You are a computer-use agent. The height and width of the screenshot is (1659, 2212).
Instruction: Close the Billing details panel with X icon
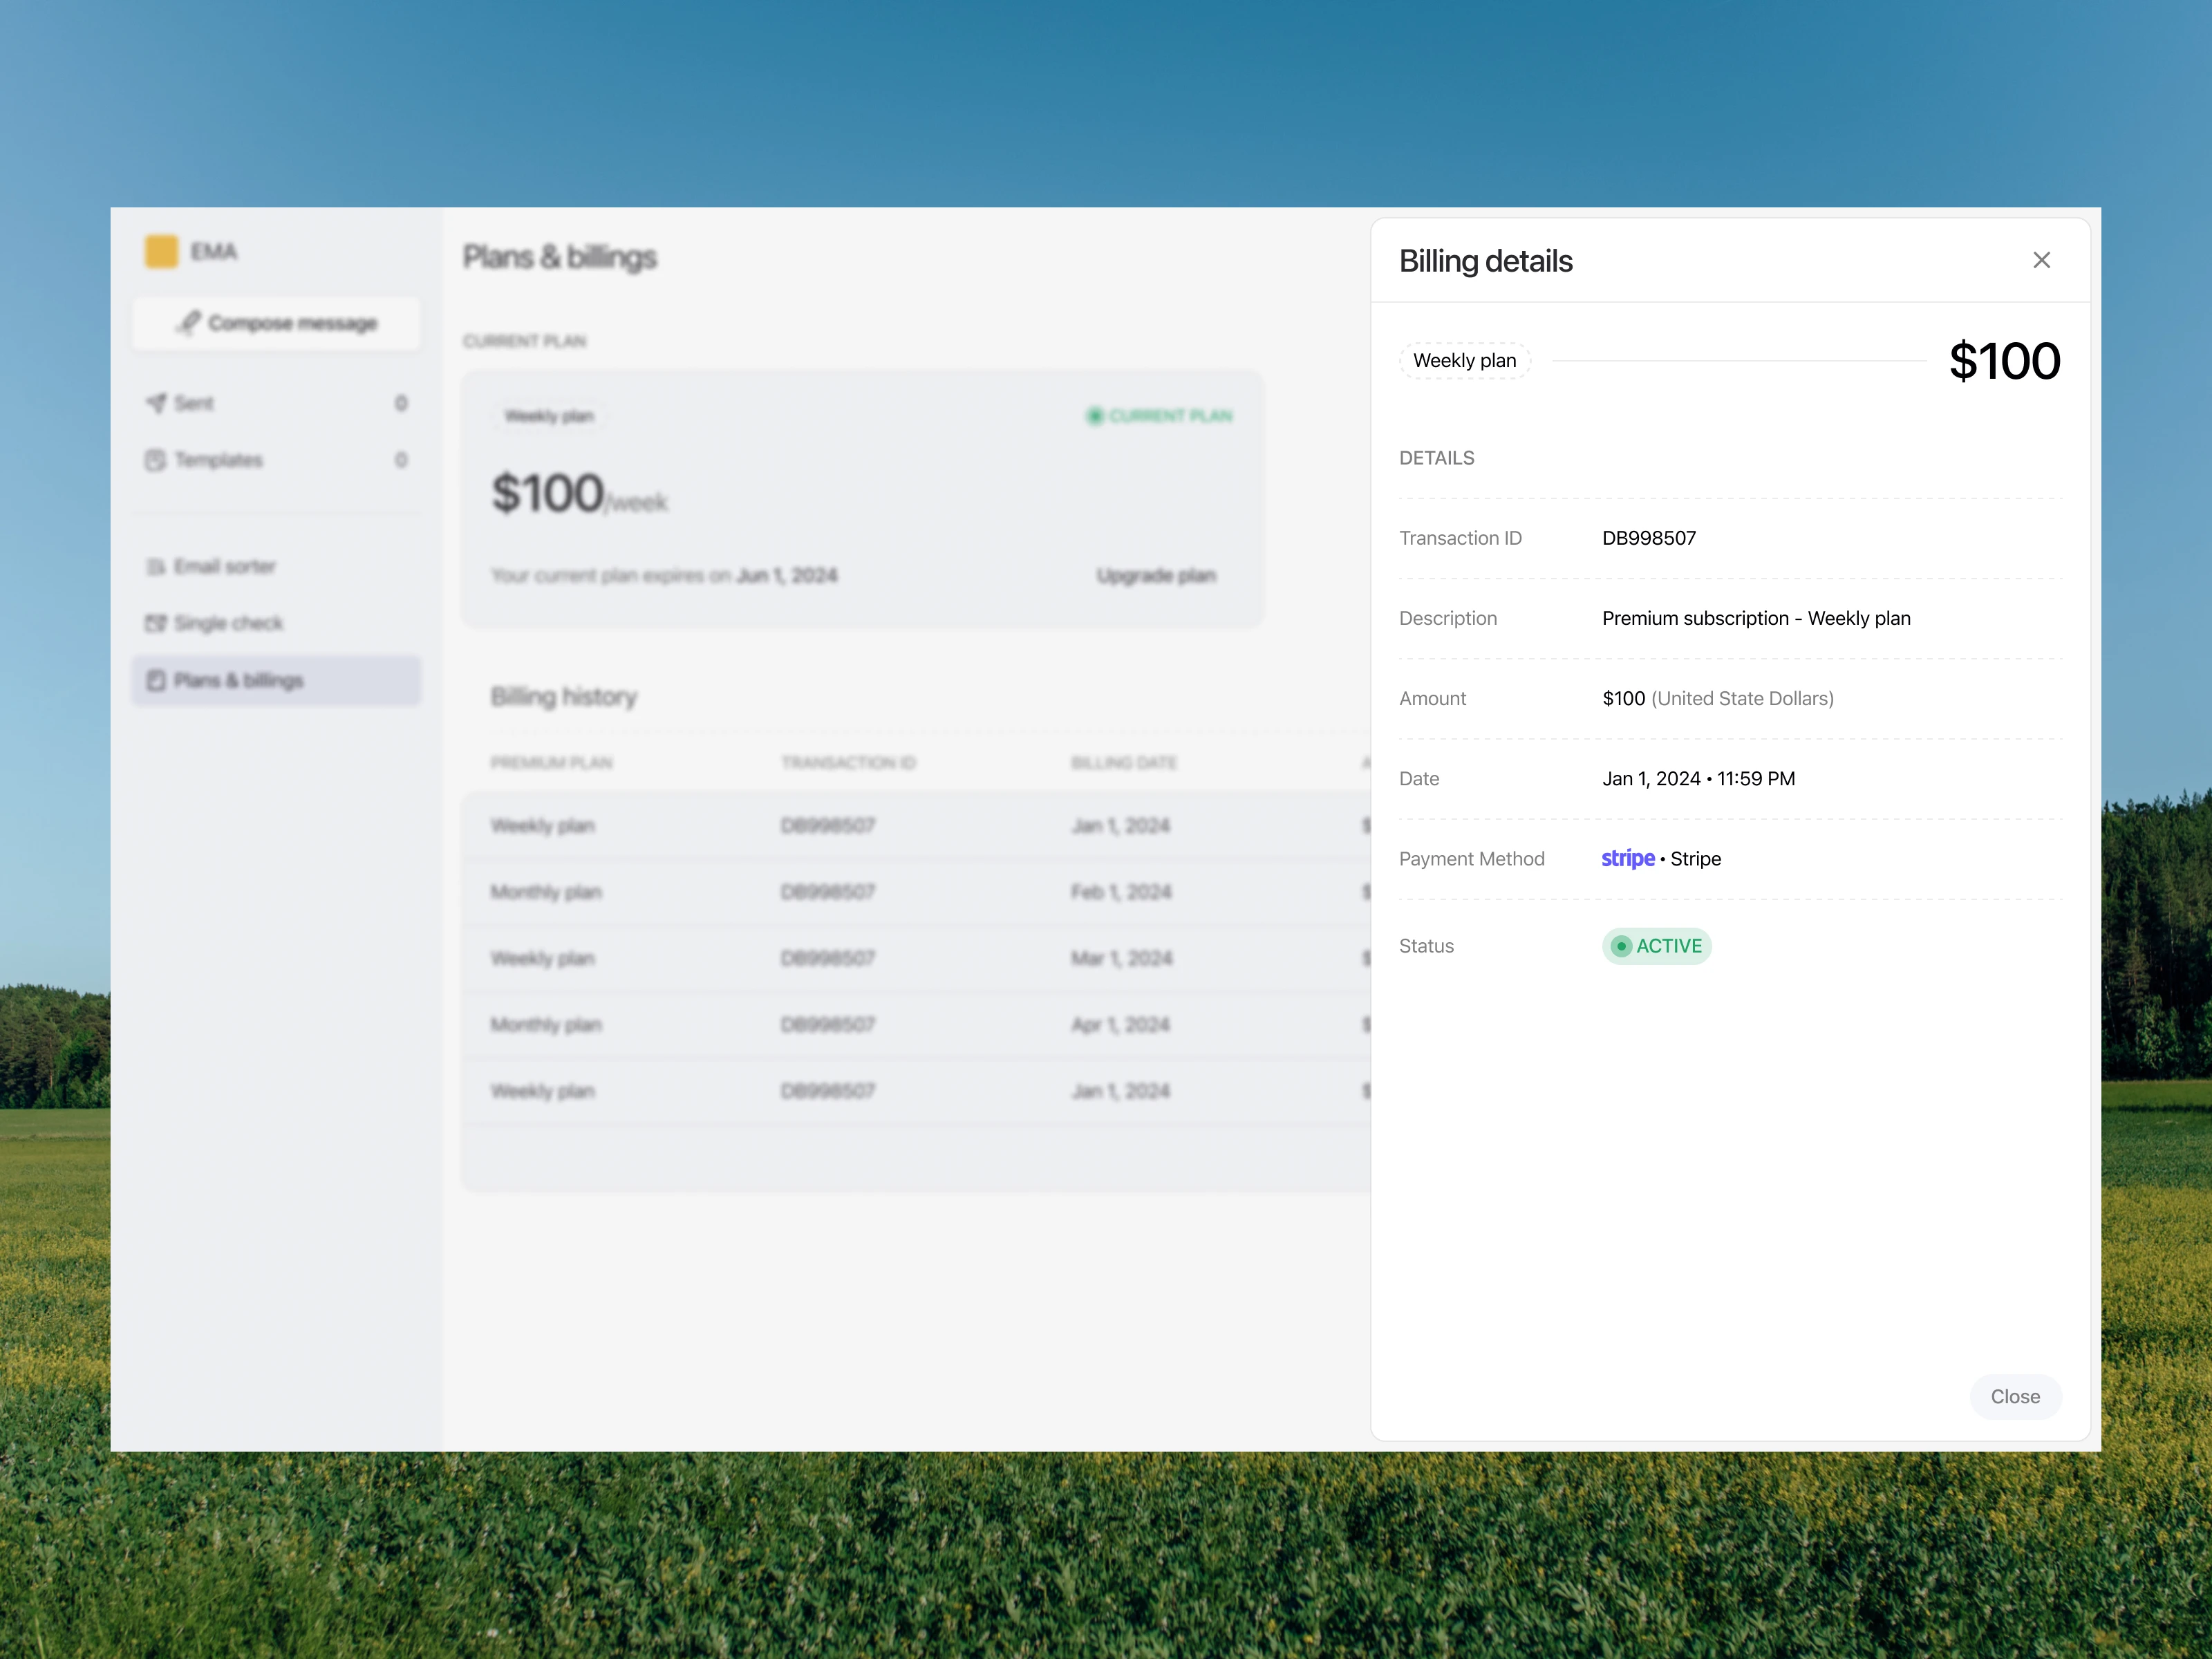[2041, 260]
